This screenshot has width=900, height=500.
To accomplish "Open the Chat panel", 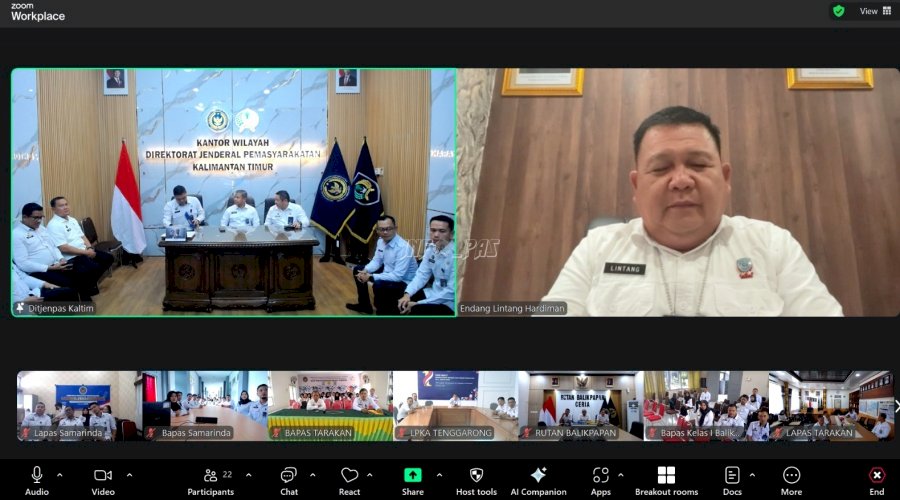I will coord(289,480).
